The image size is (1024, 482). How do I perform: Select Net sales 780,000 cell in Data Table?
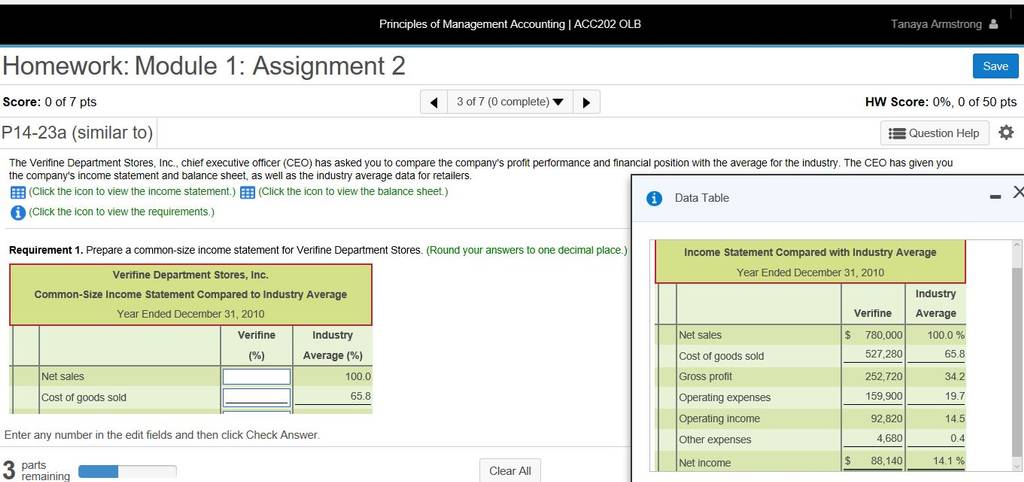tap(873, 335)
